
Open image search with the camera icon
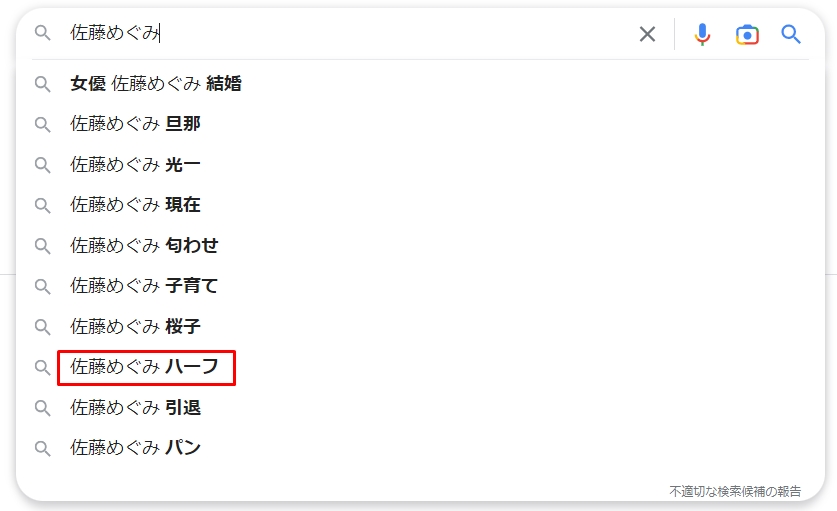pos(747,35)
